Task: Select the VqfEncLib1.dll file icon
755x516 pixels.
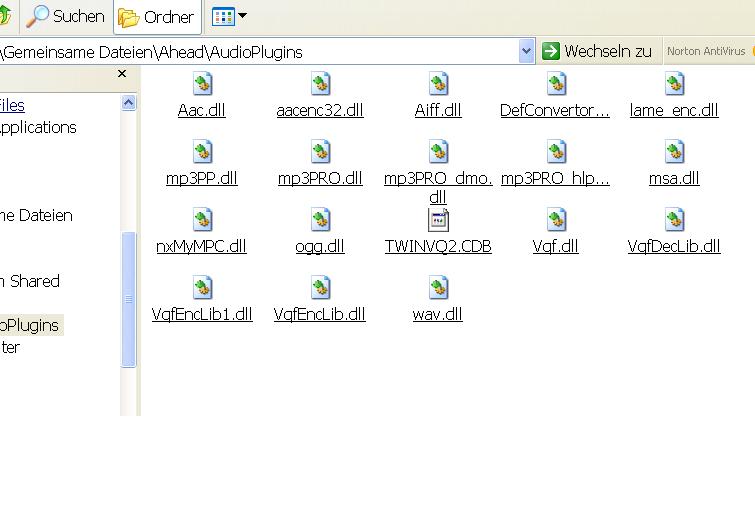Action: 202,287
